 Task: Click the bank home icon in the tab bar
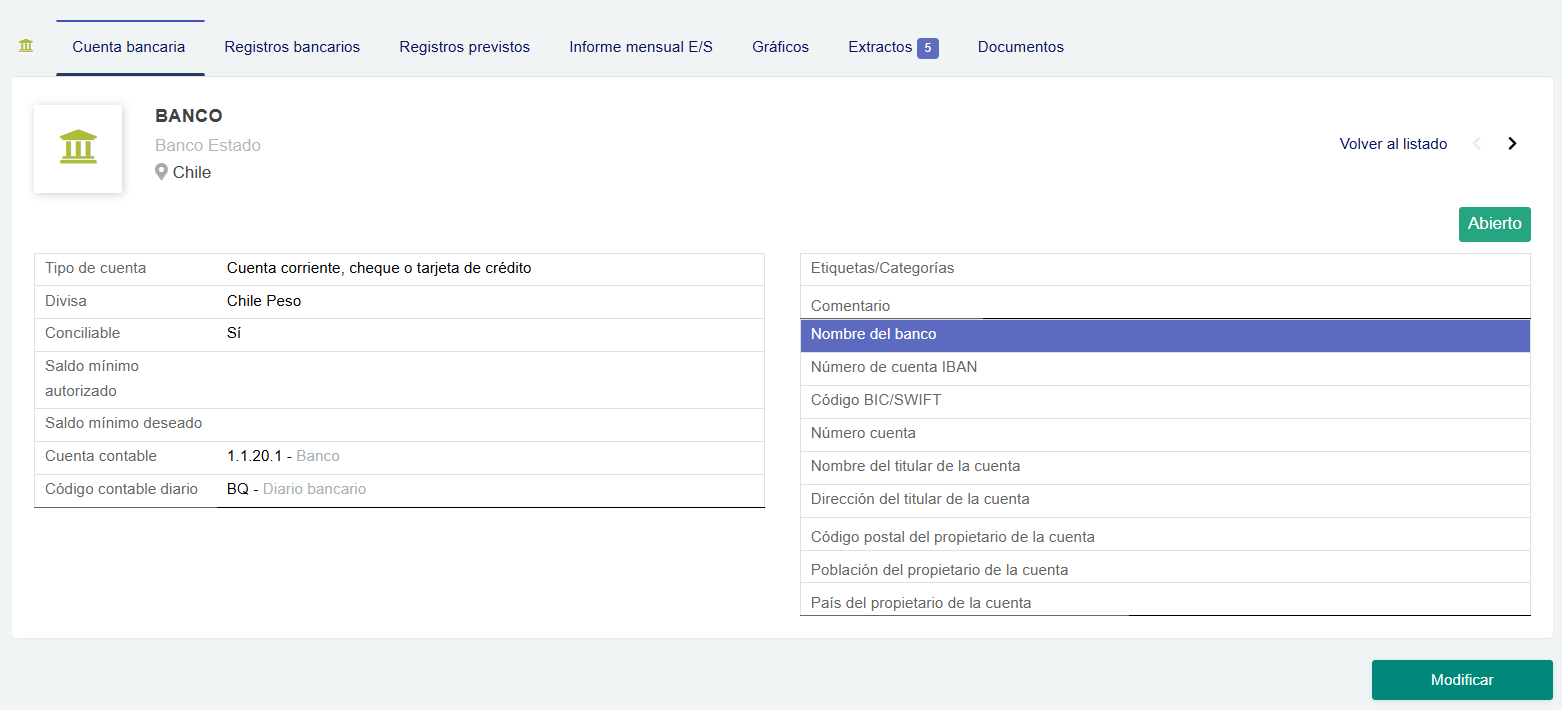click(x=25, y=44)
